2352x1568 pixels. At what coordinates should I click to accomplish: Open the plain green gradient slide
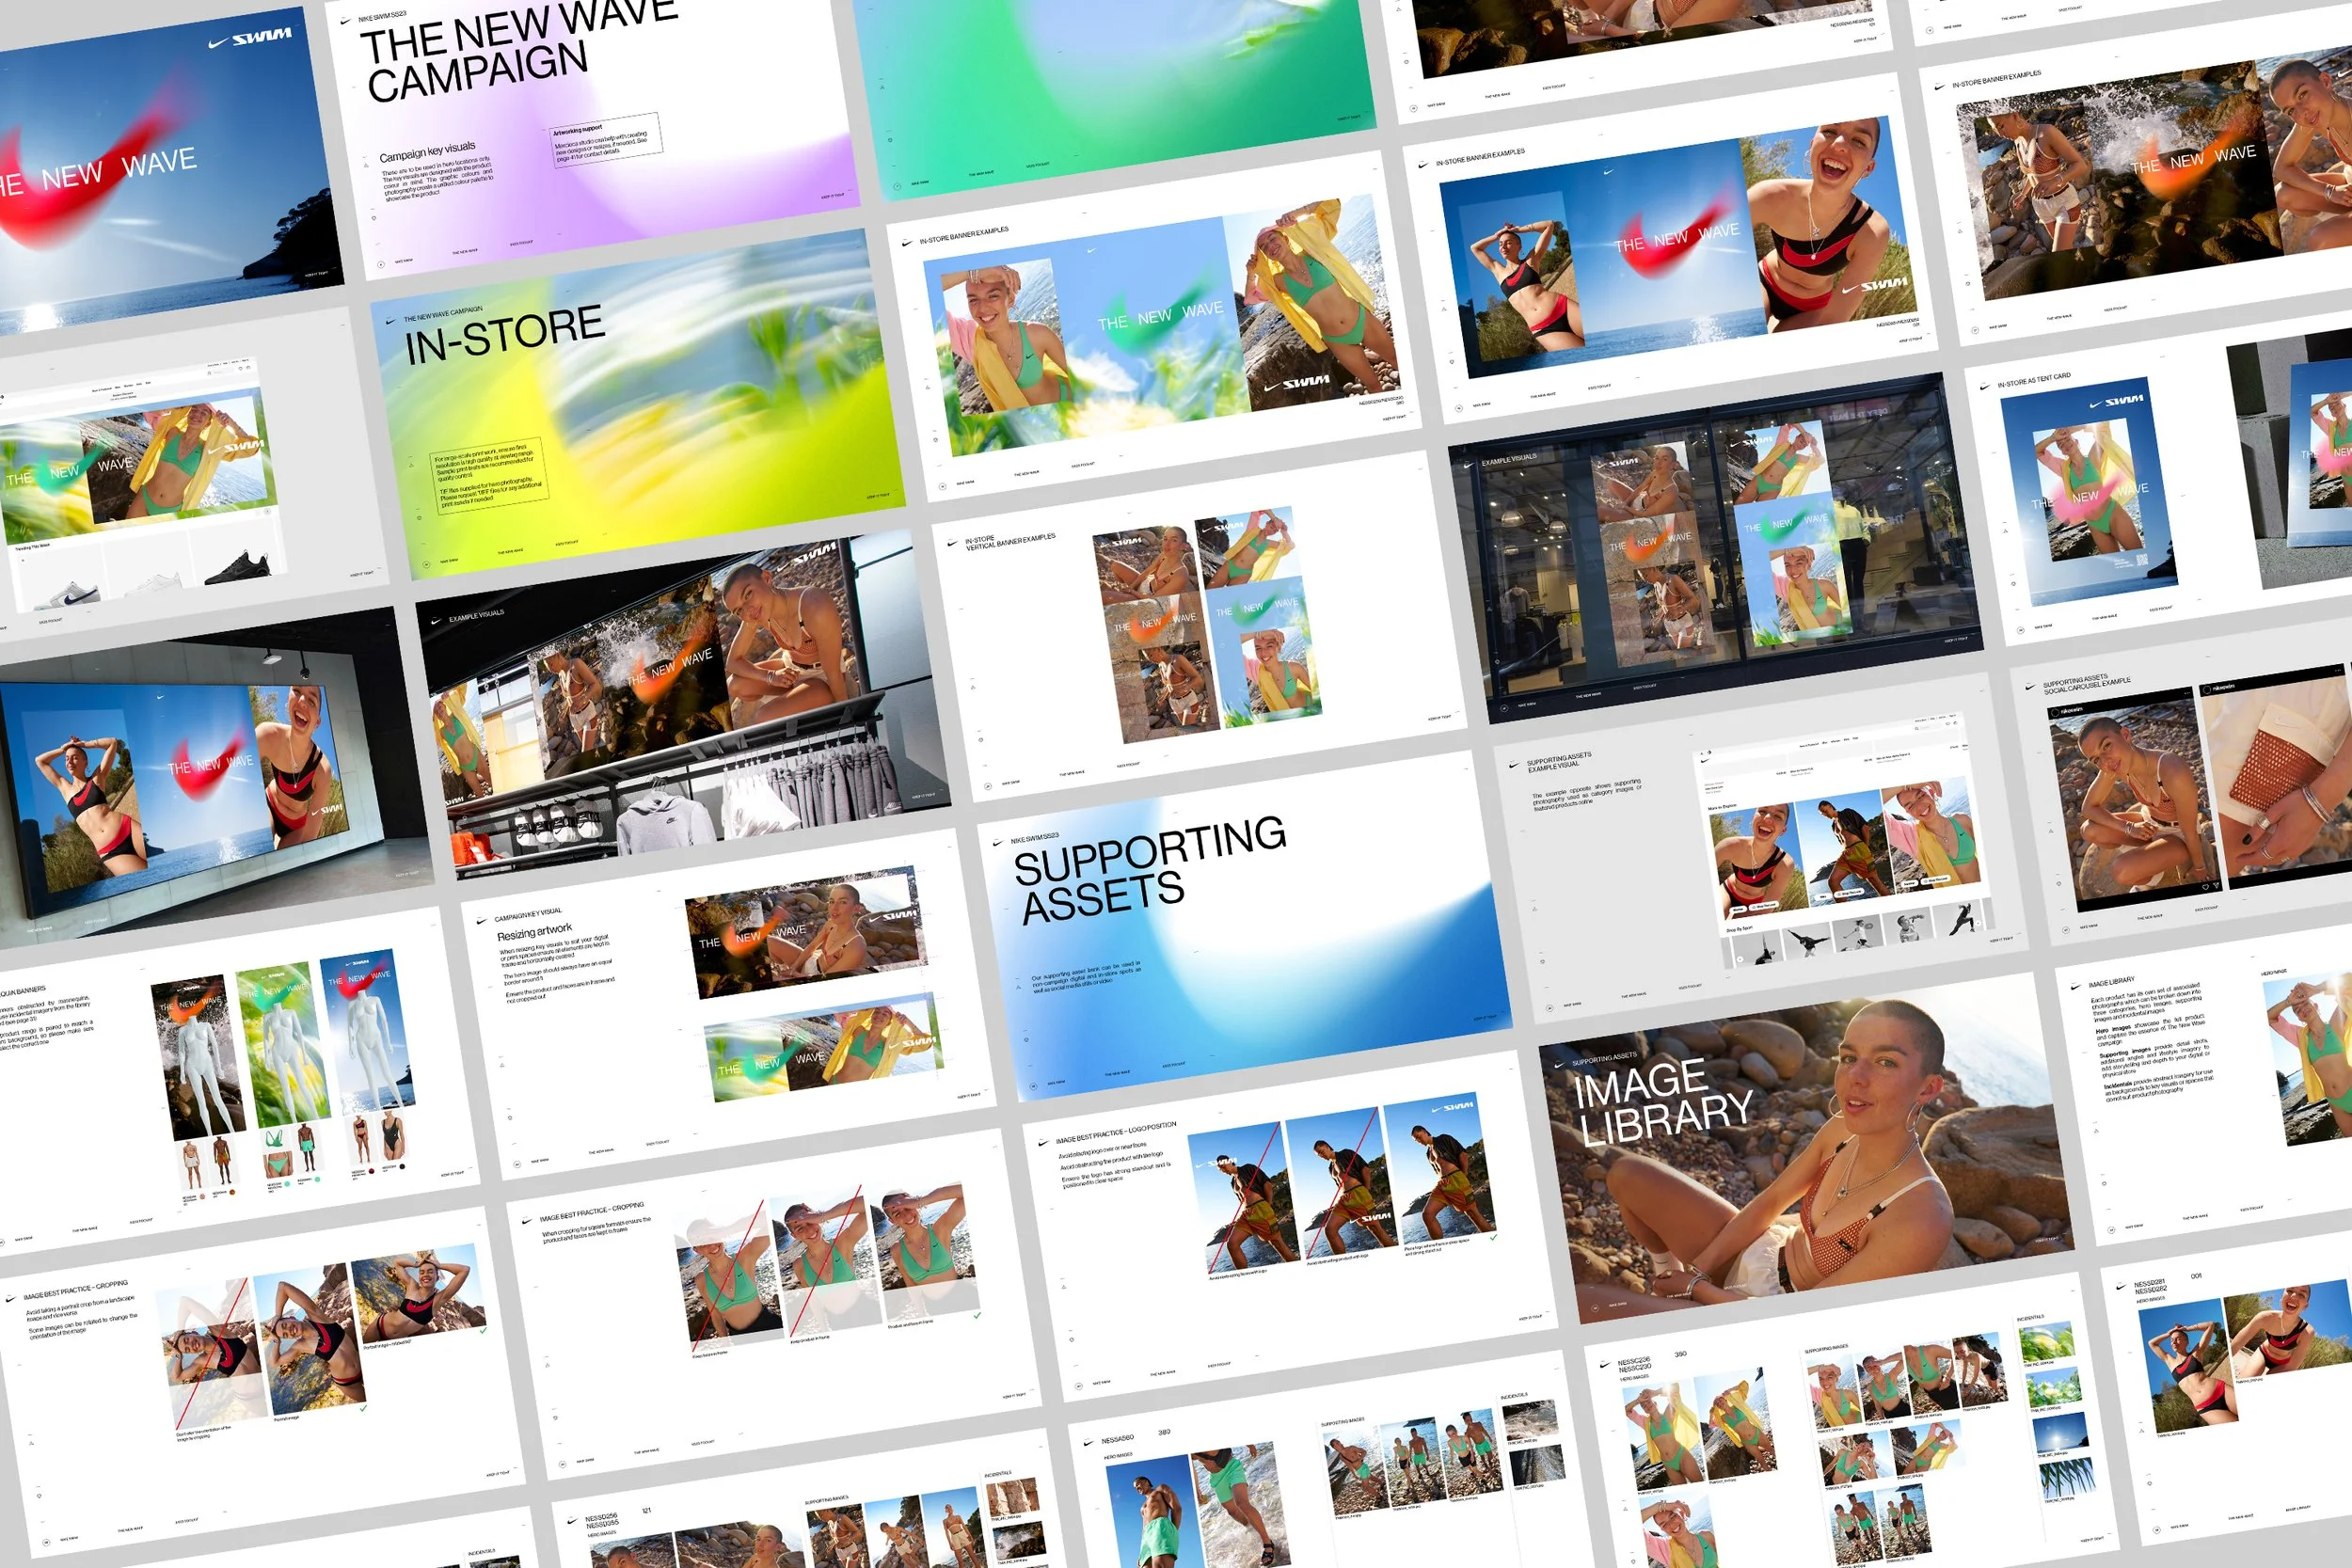1112,90
